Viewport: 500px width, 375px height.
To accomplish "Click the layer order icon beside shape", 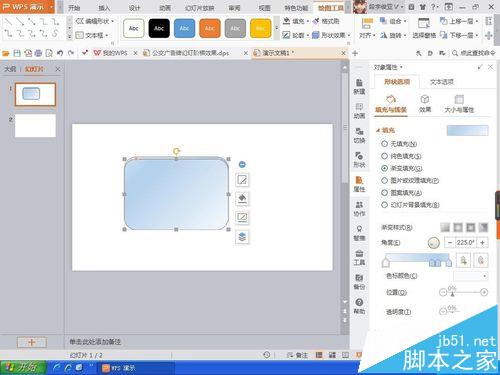I will [x=242, y=237].
